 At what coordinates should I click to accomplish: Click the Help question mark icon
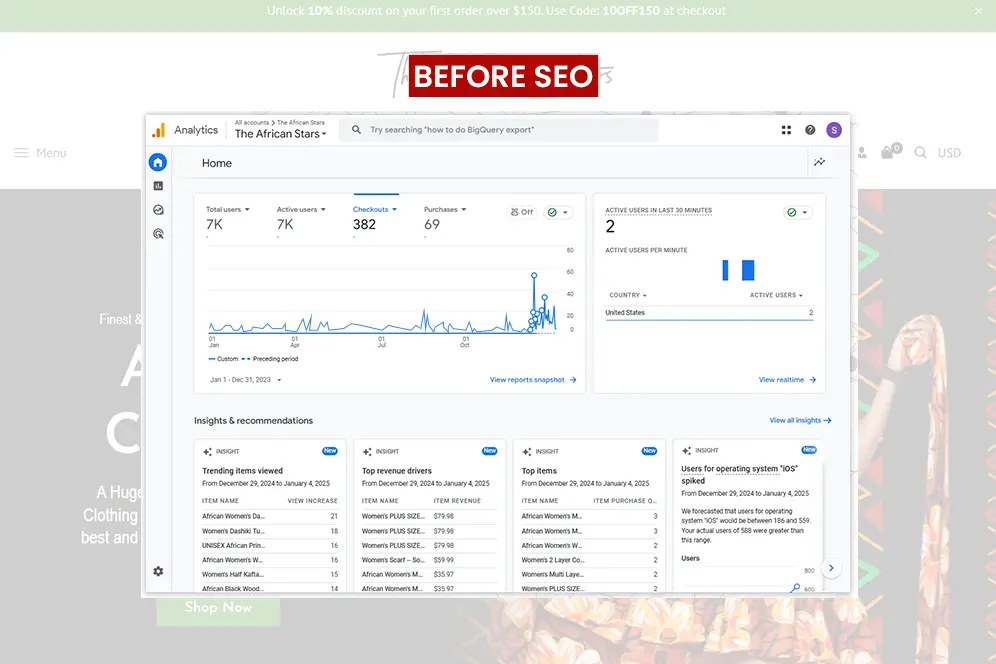(810, 130)
